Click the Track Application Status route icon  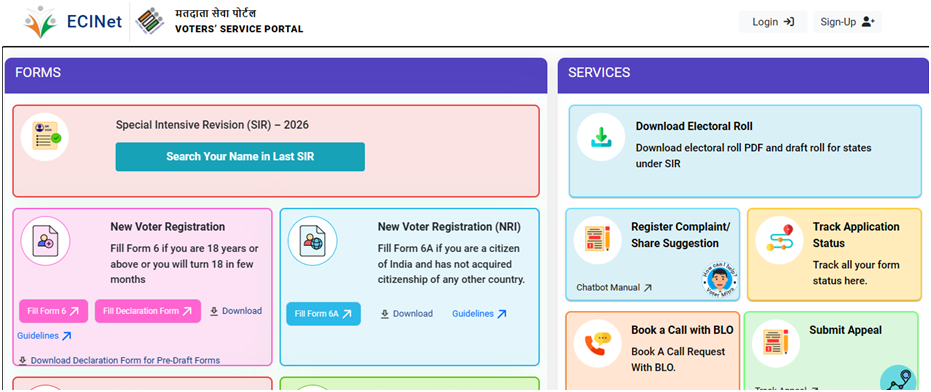point(779,241)
